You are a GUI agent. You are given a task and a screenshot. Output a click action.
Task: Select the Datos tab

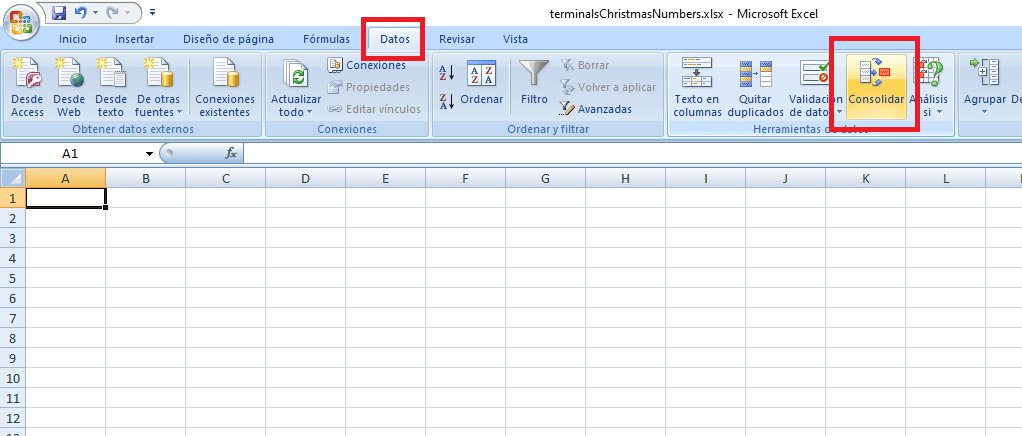(x=395, y=39)
